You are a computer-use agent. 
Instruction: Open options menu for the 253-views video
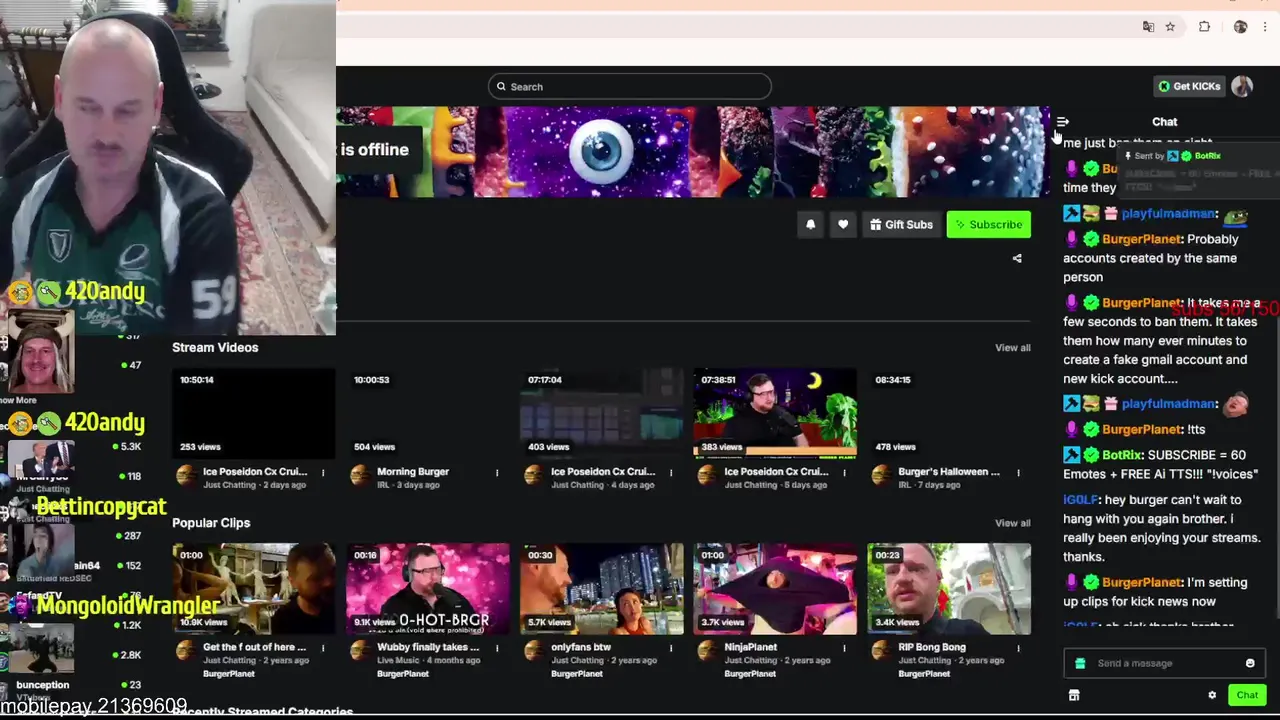(323, 473)
